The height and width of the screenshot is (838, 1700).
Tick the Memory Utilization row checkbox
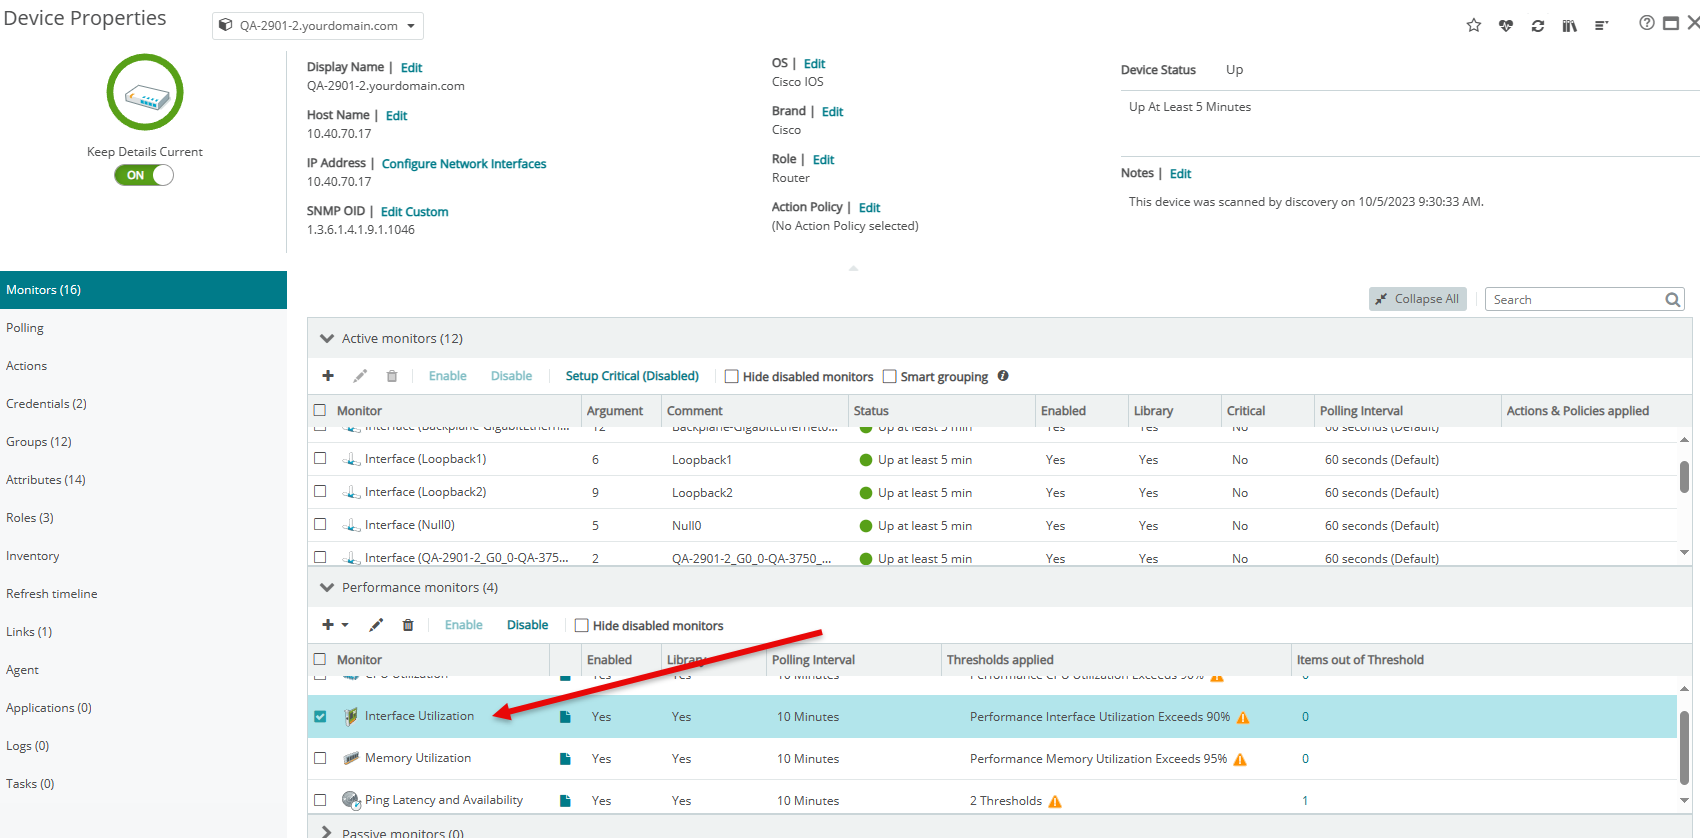point(320,758)
